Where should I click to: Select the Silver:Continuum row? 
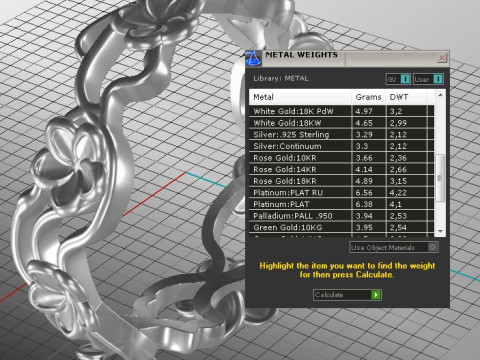pos(341,146)
